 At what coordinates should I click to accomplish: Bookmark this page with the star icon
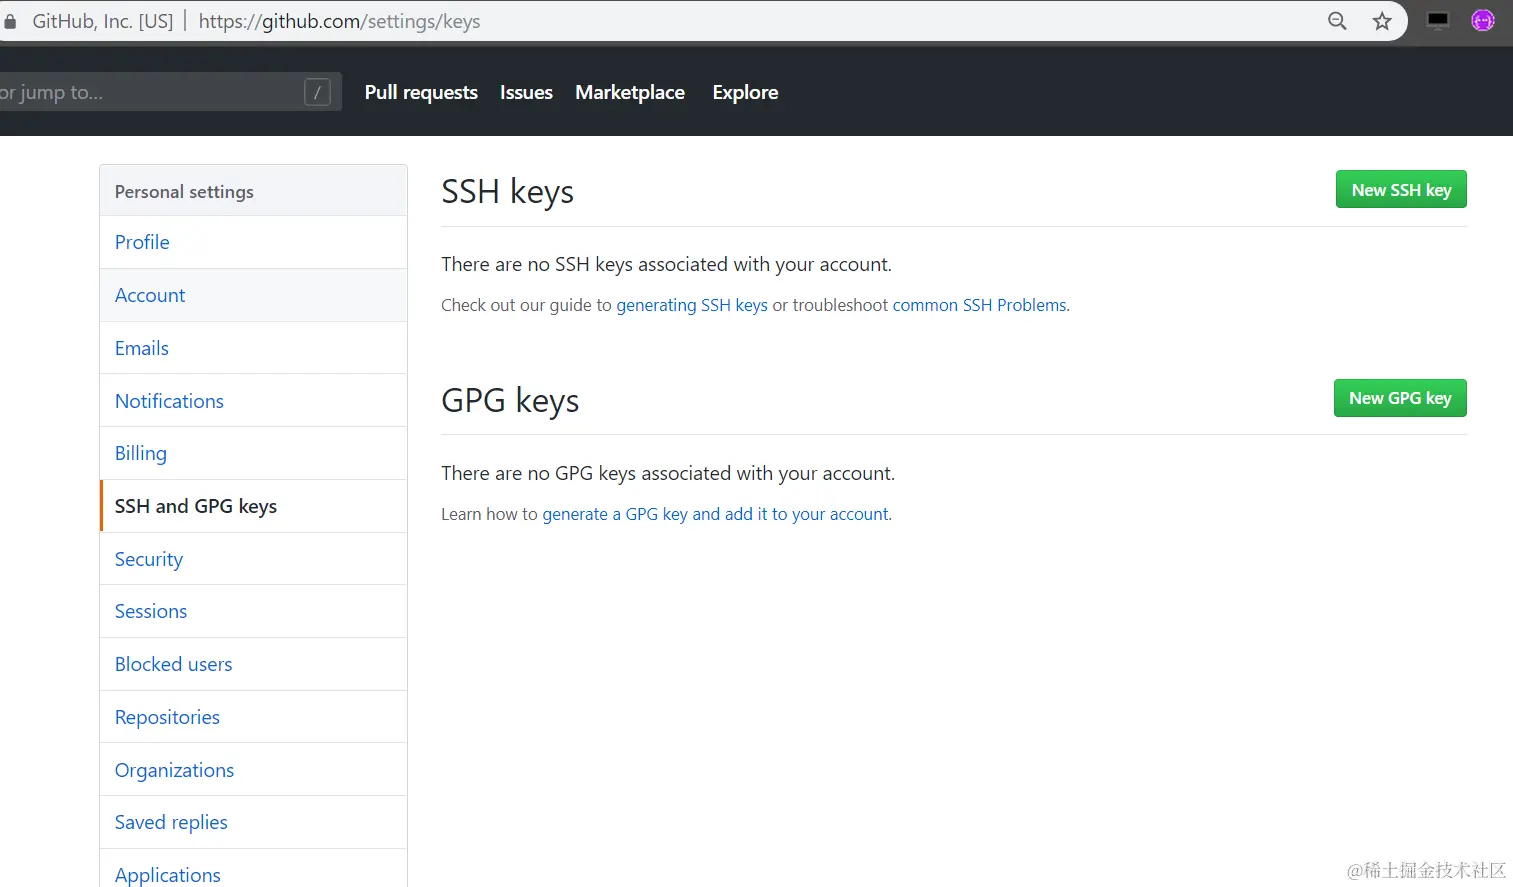(1382, 21)
